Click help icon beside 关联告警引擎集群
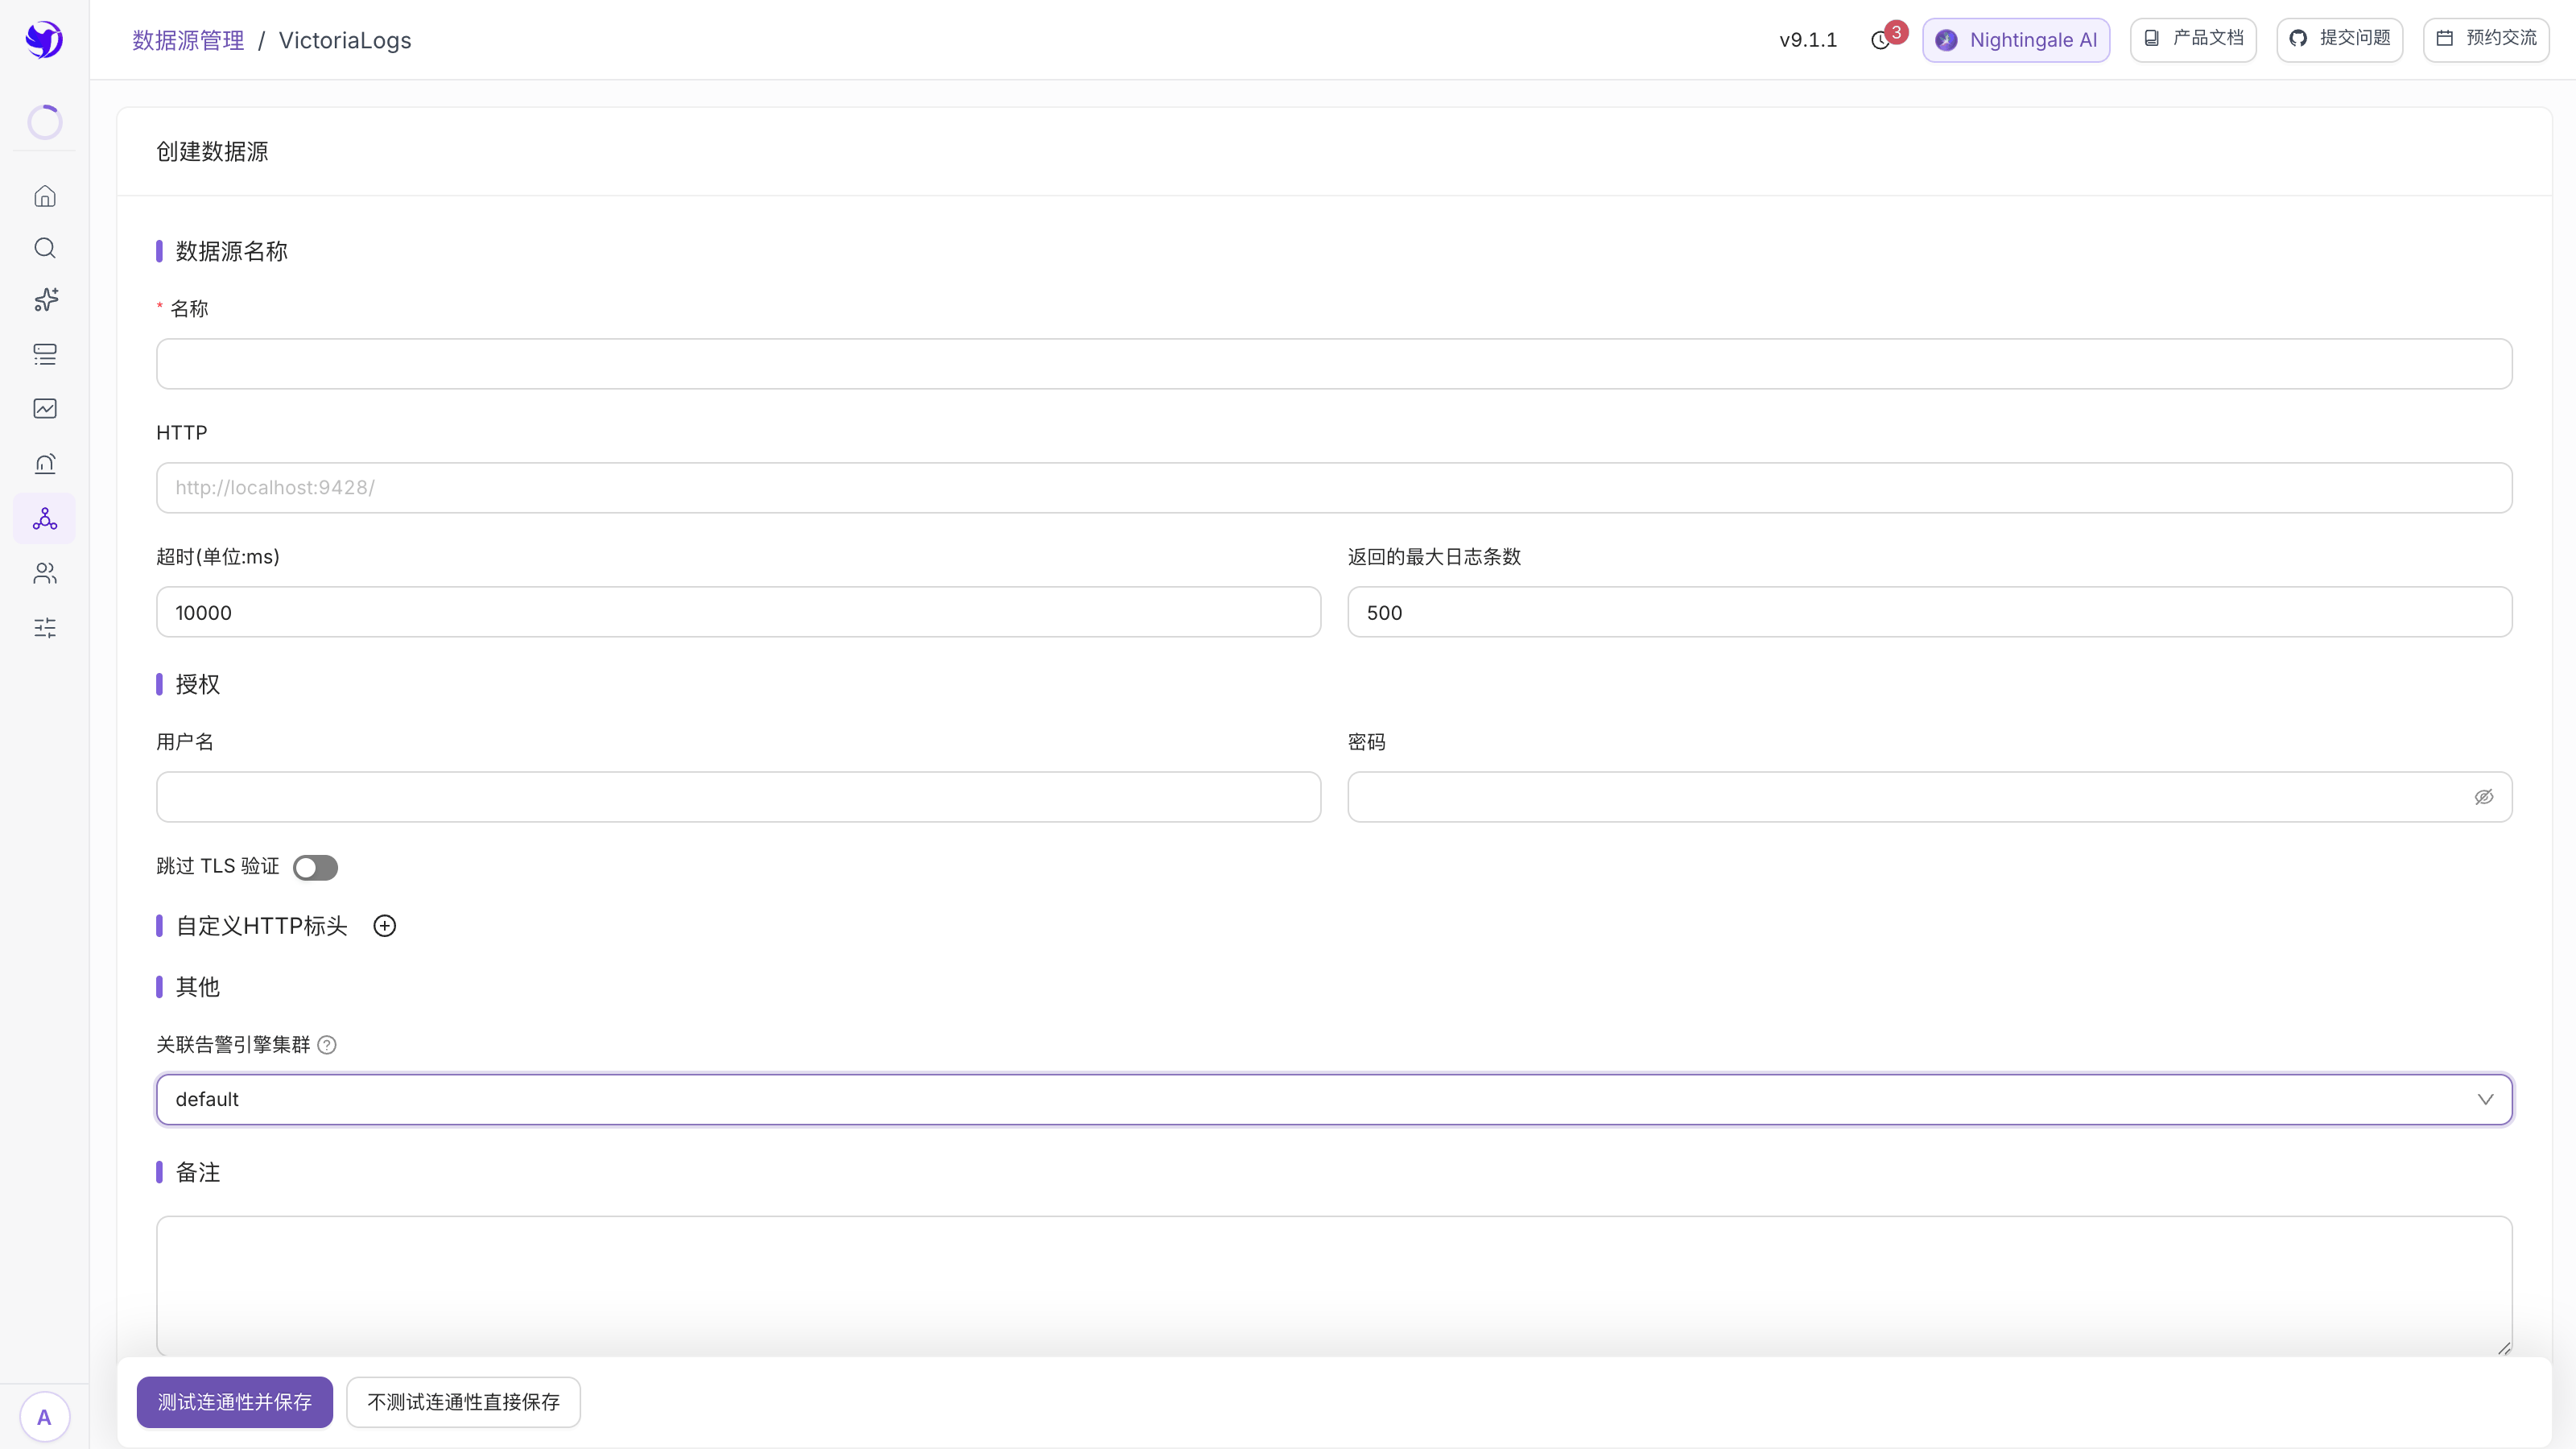 [x=327, y=1045]
